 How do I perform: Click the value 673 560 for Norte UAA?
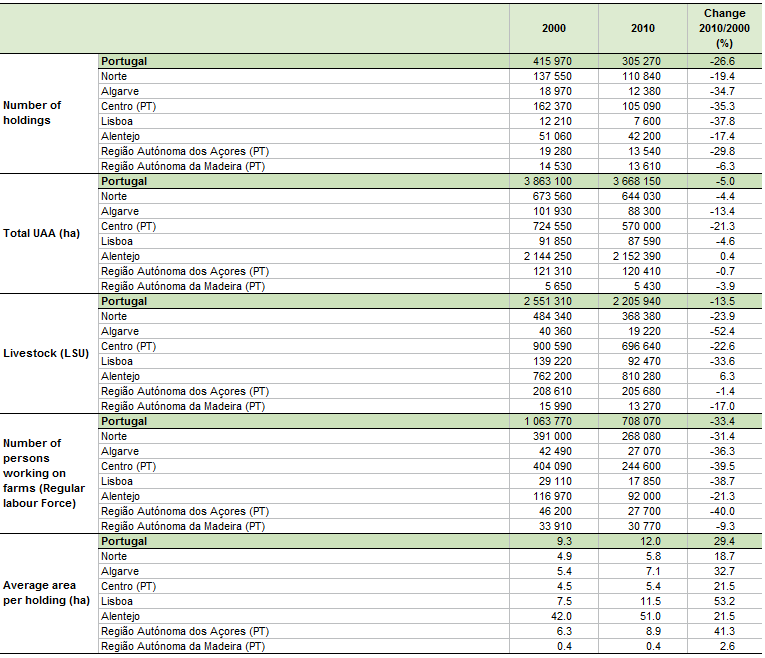point(552,197)
